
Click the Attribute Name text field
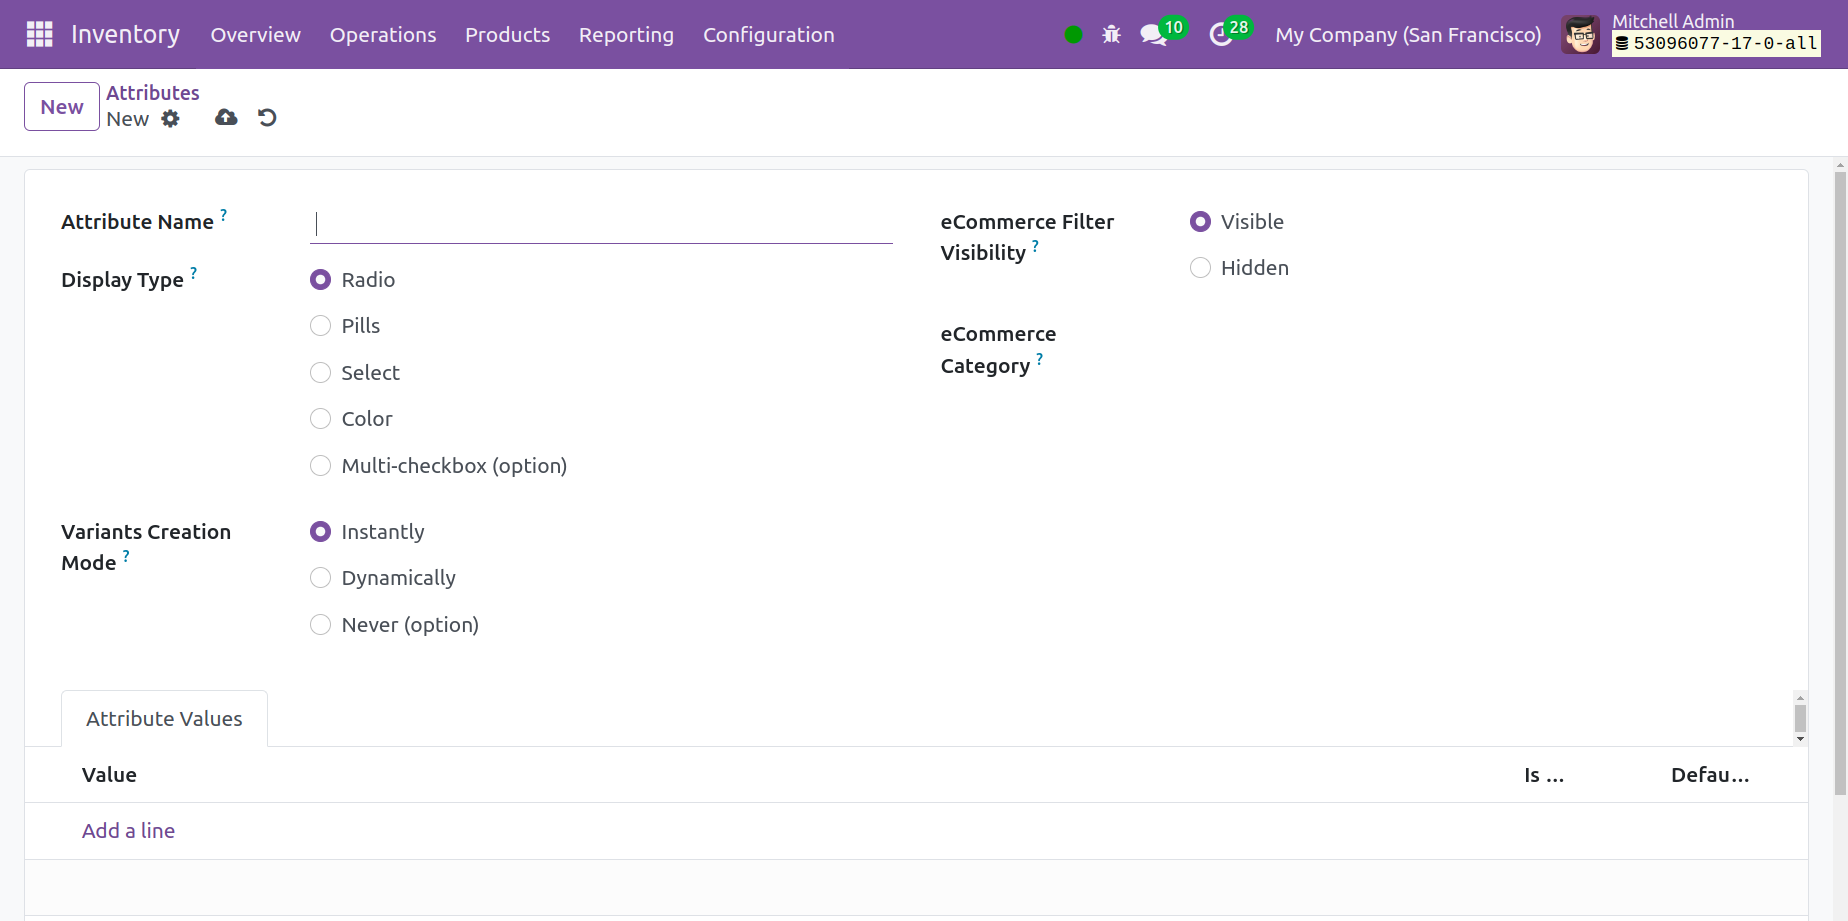601,224
